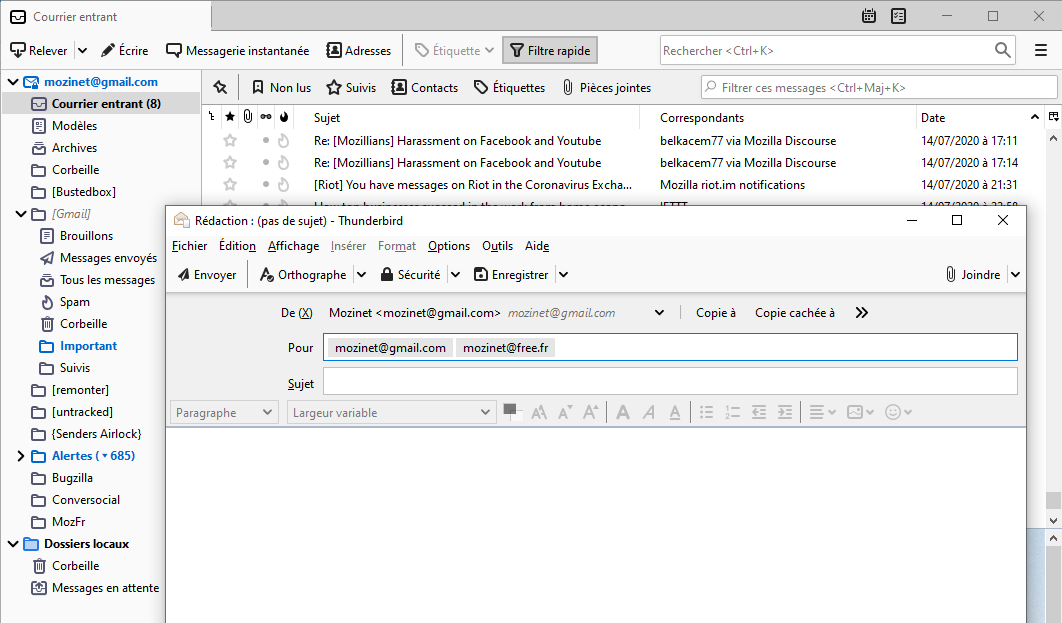Open the Outils menu
1062x623 pixels.
[497, 246]
